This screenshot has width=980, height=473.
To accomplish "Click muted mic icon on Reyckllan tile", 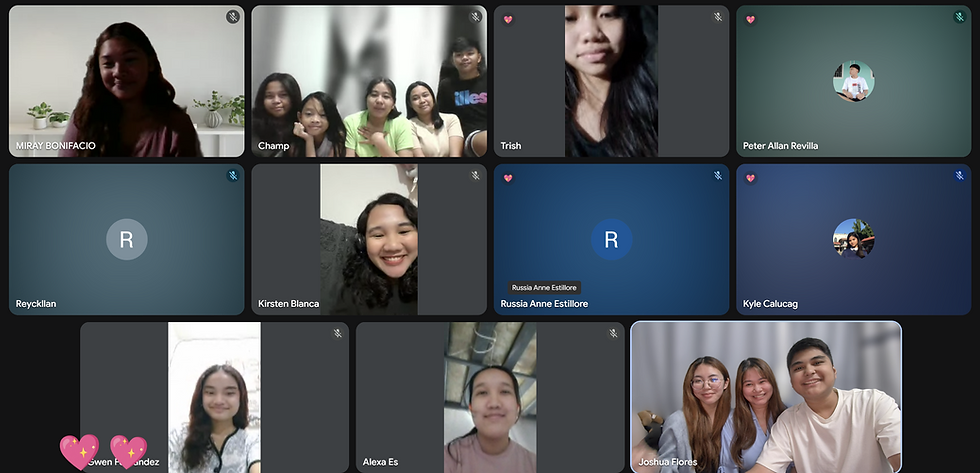I will 233,176.
